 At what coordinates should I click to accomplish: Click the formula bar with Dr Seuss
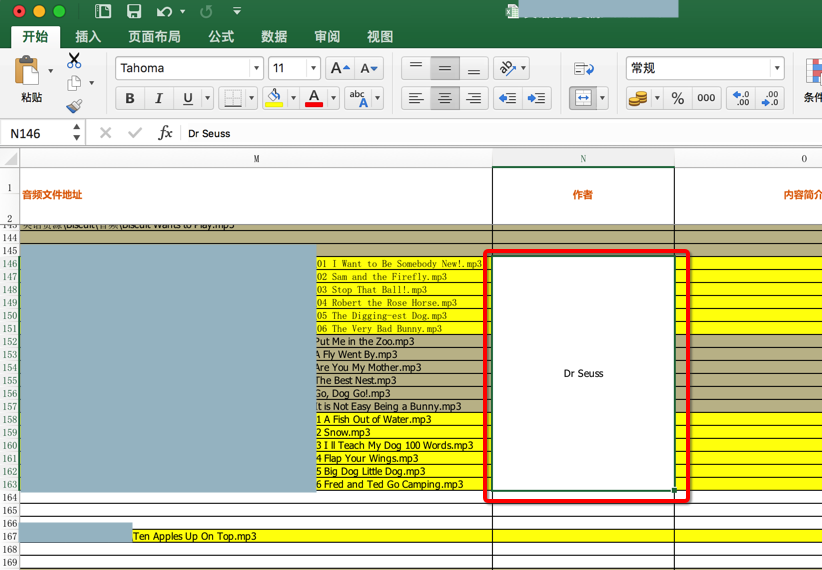pyautogui.click(x=501, y=133)
